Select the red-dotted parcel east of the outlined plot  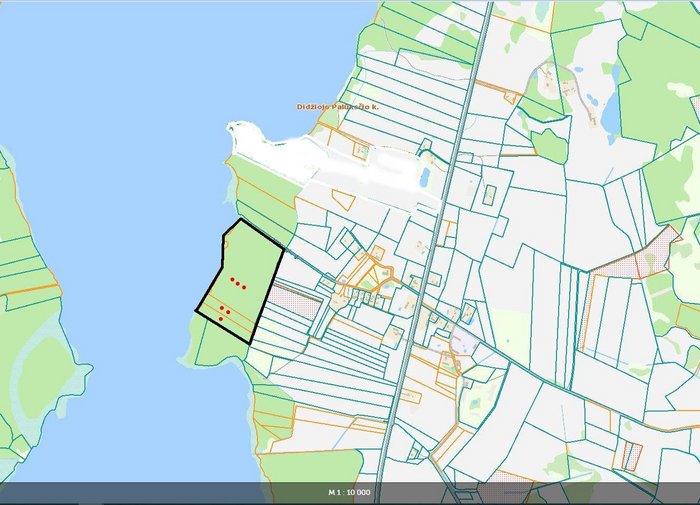coord(295,302)
